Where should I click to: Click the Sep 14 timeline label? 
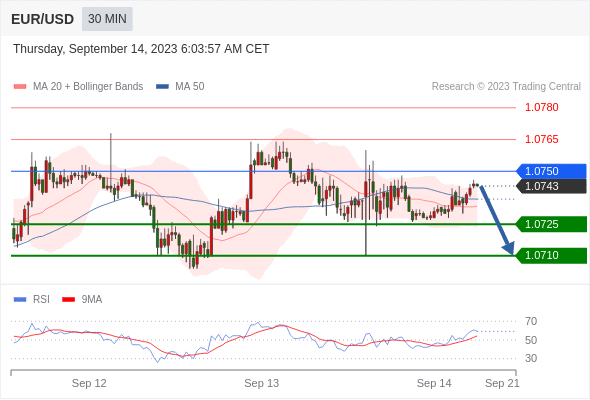point(434,383)
